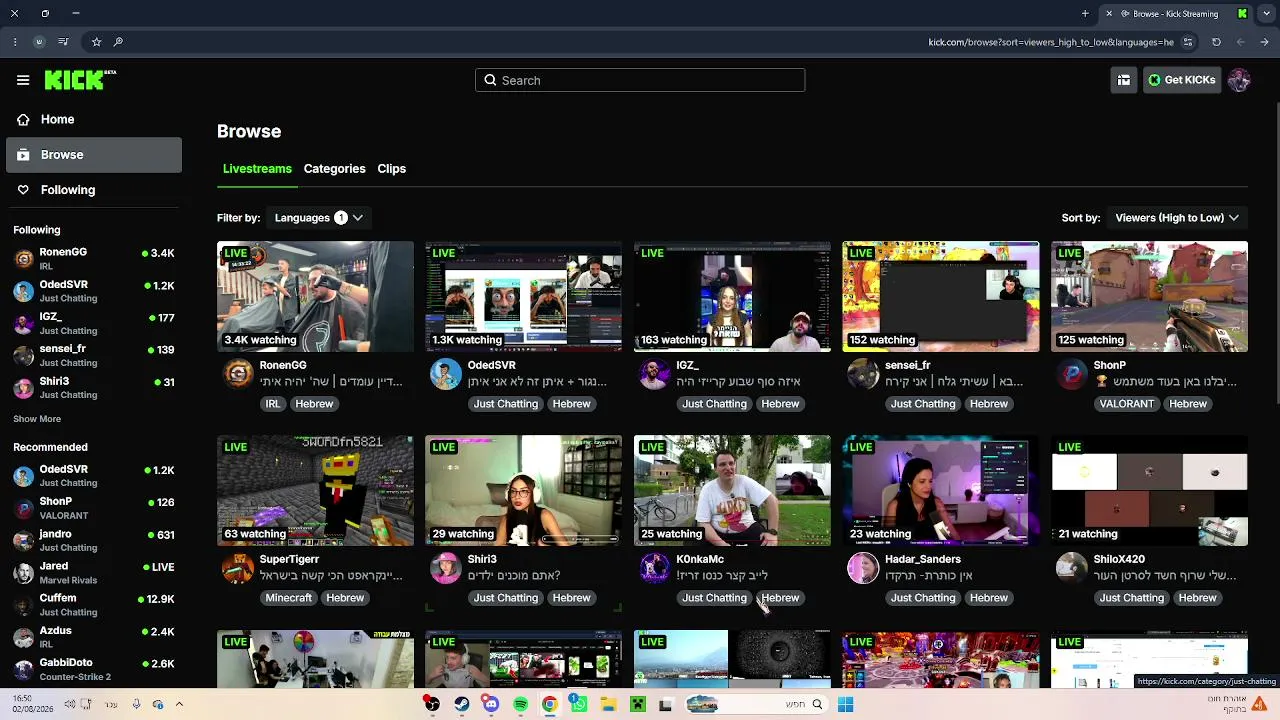Viewport: 1280px width, 720px height.
Task: Click ShiloX420 avatar in the stream grid
Action: coord(1072,568)
